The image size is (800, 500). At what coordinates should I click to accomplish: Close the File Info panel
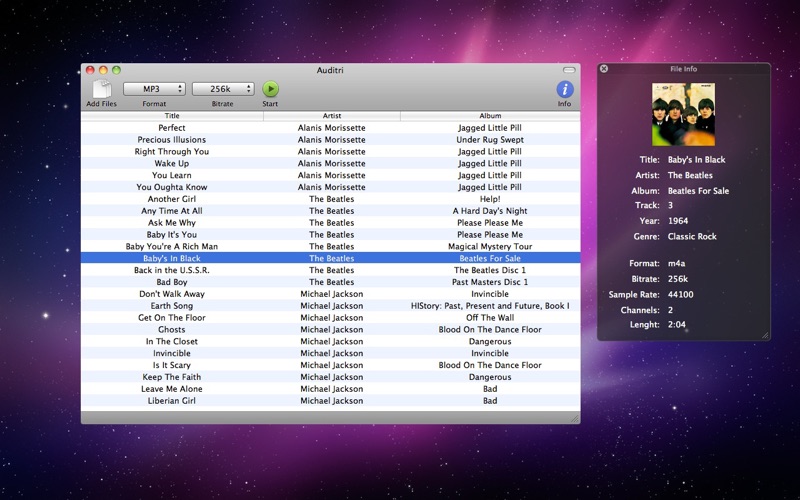click(x=604, y=68)
